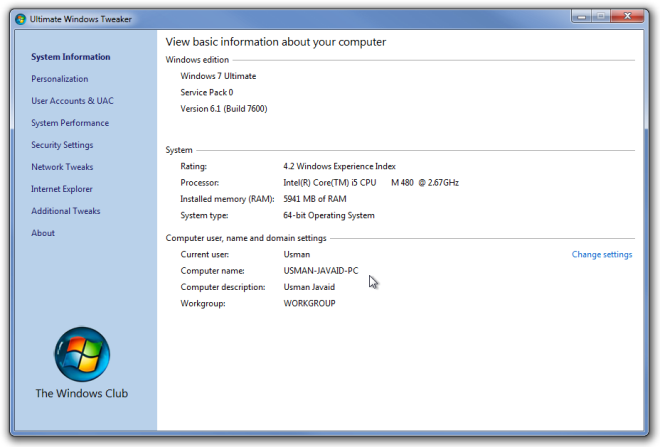Select Additional Tweaks in sidebar
This screenshot has width=660, height=447.
pyautogui.click(x=66, y=211)
